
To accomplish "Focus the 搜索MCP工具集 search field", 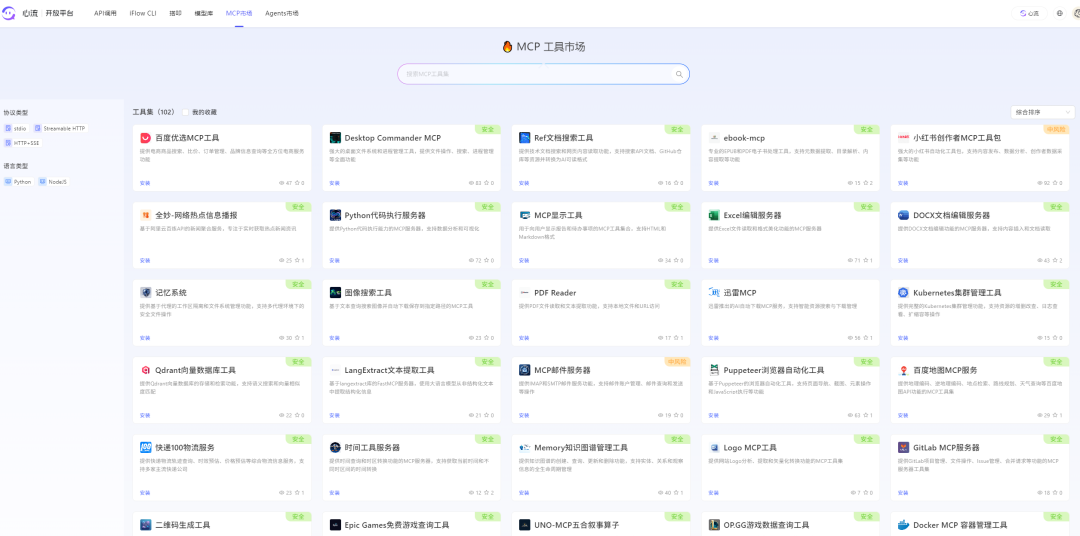I will point(543,74).
